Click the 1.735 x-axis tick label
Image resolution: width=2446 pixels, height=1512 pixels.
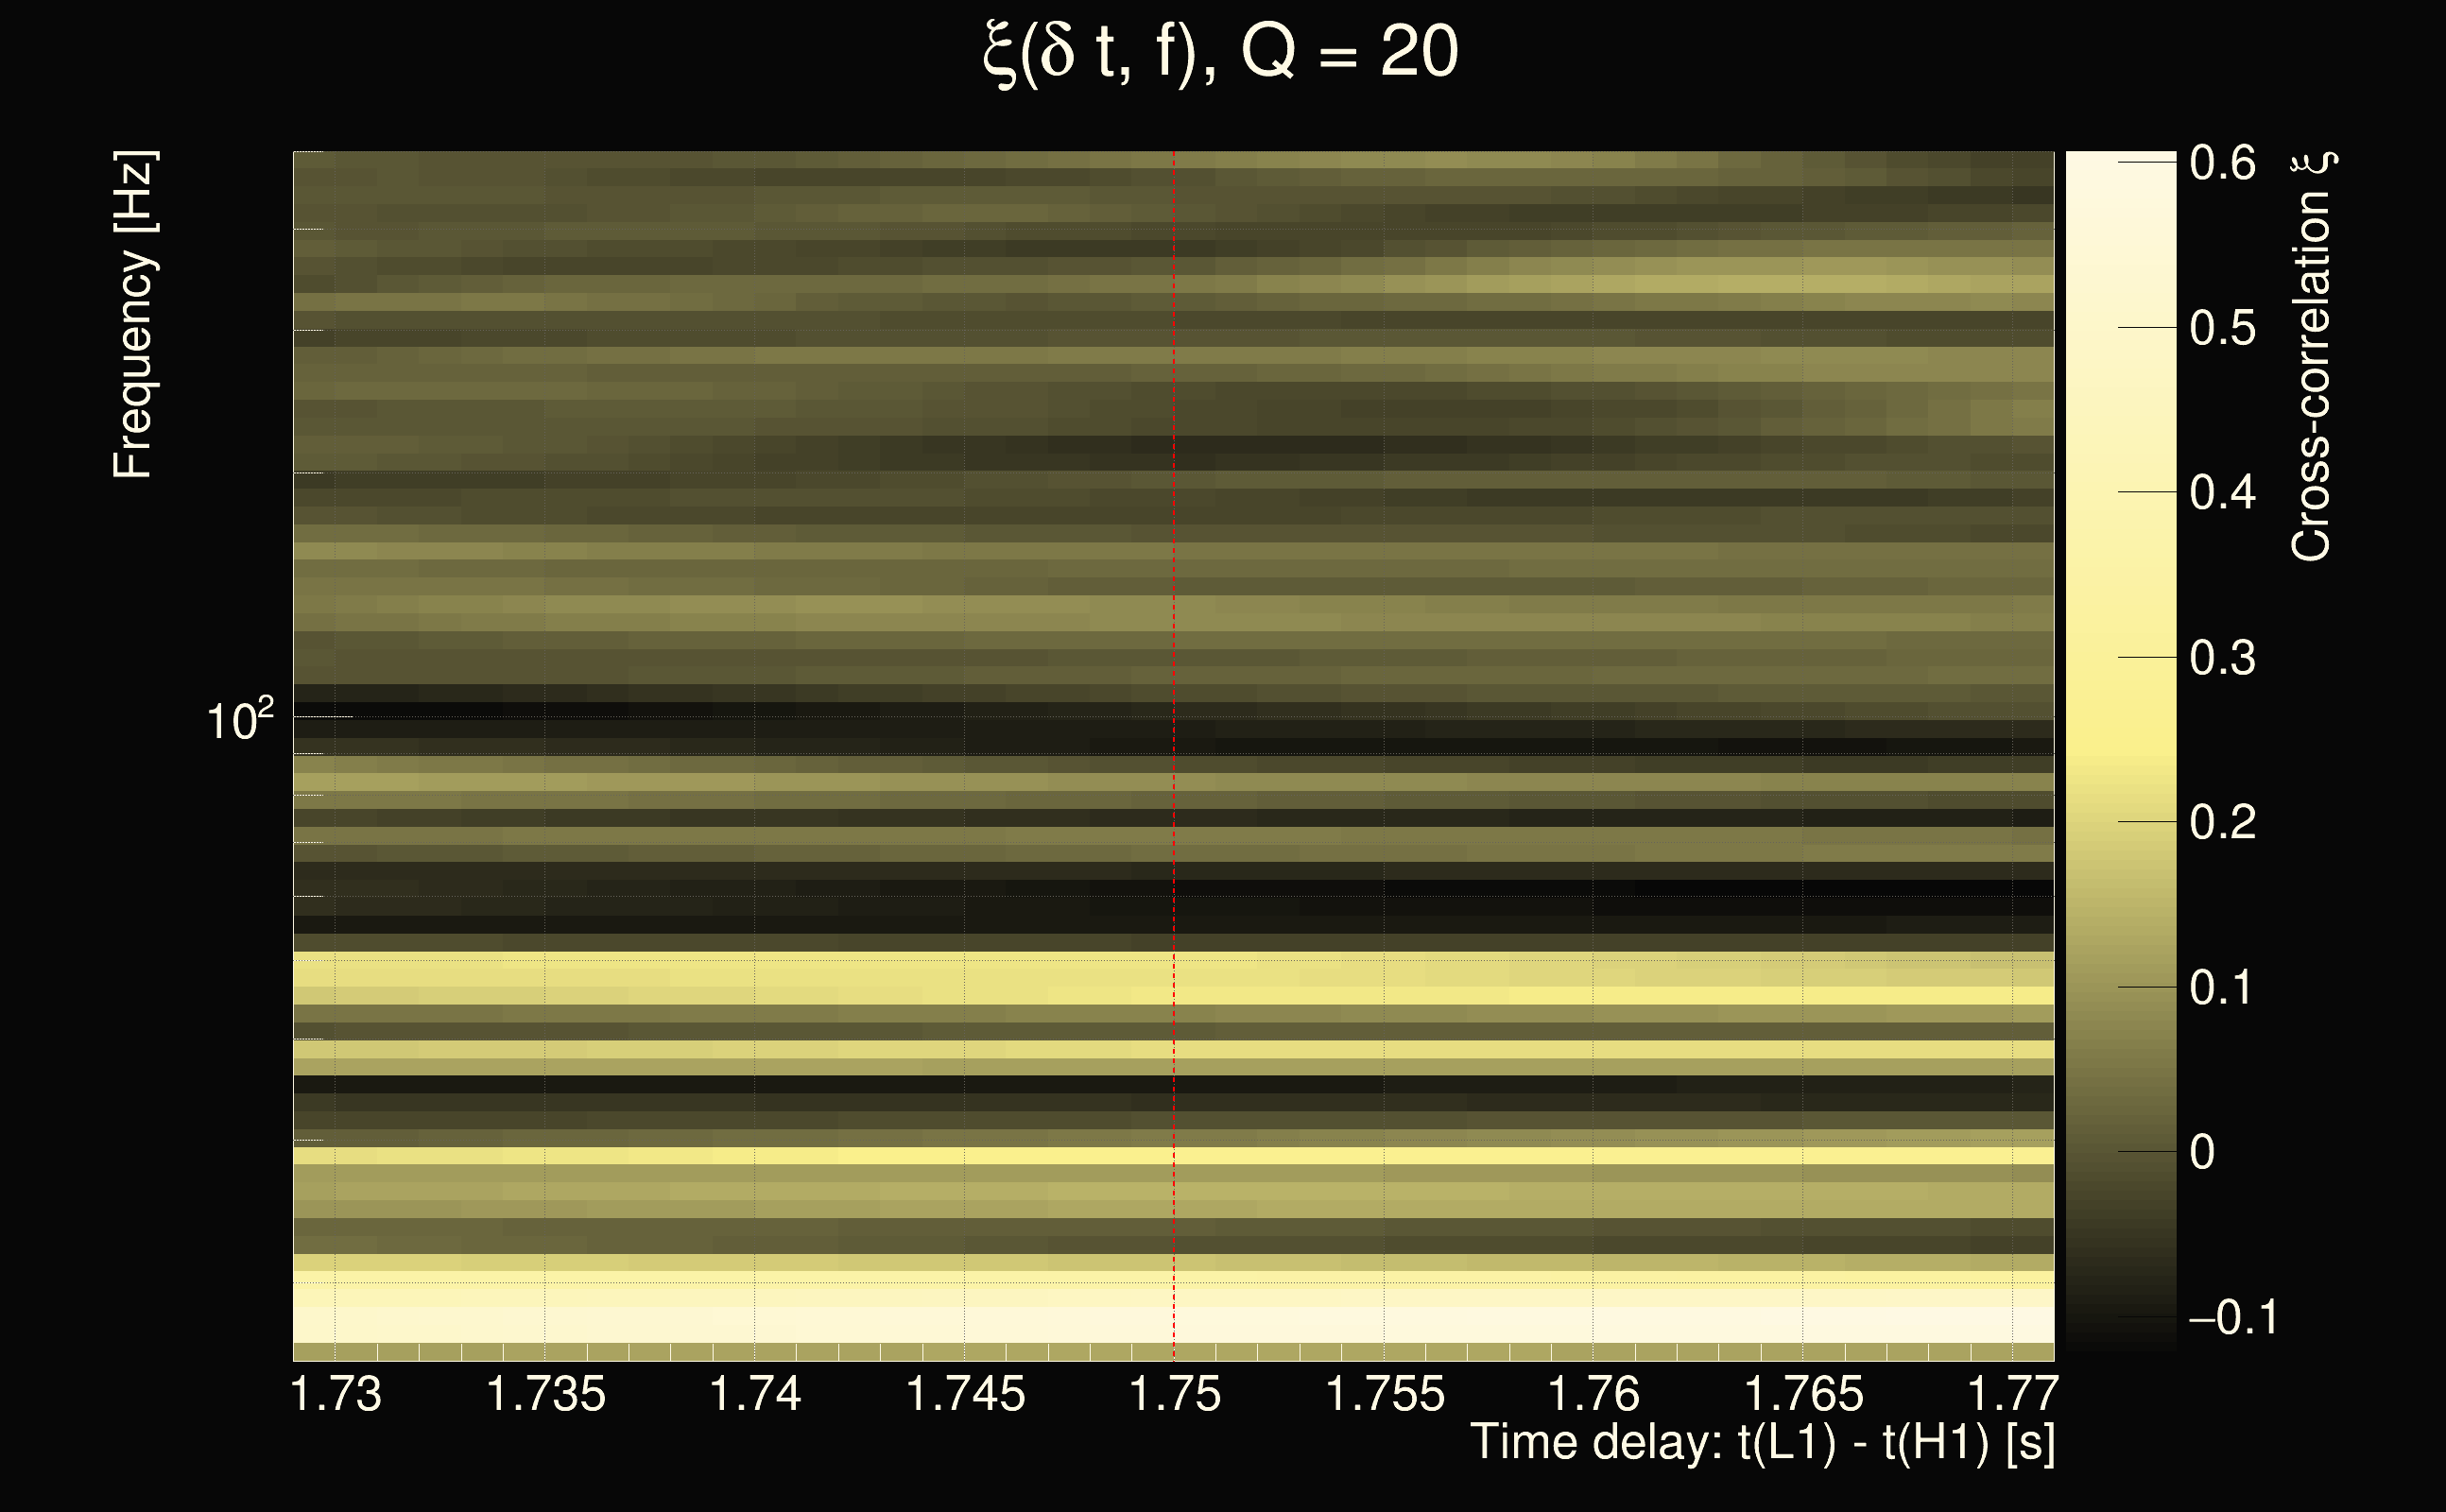[546, 1395]
